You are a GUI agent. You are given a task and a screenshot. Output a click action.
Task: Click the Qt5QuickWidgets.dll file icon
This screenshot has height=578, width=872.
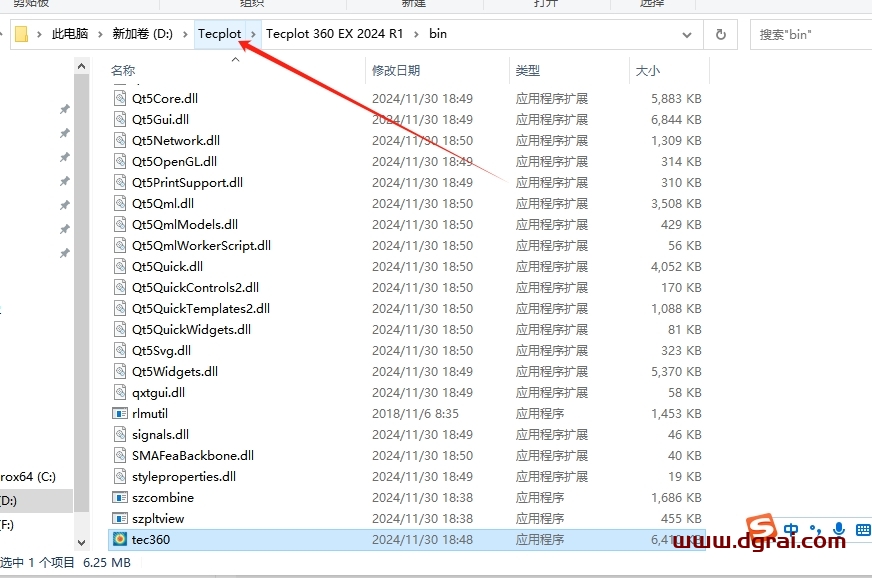120,330
